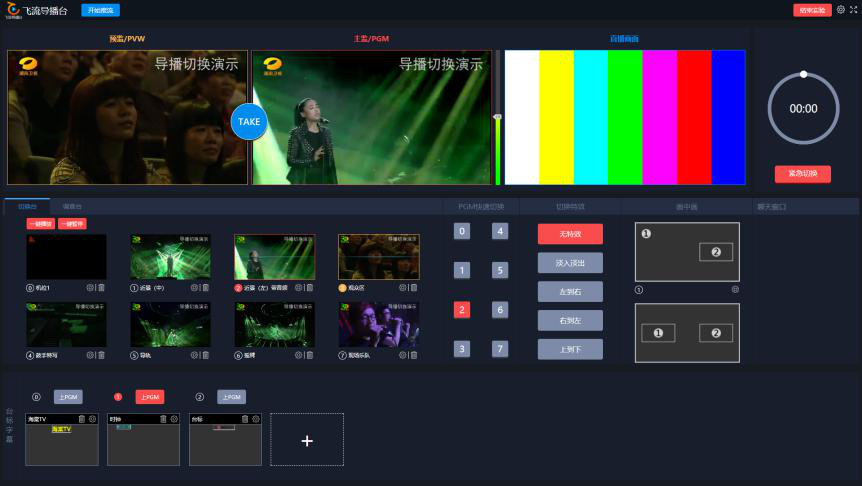Select source 1 stage thumbnail
Viewport: 862px width, 486px height.
coord(170,257)
